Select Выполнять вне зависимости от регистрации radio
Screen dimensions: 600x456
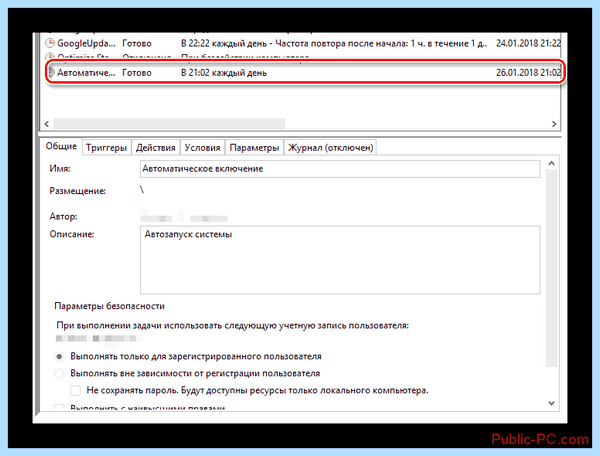click(59, 373)
